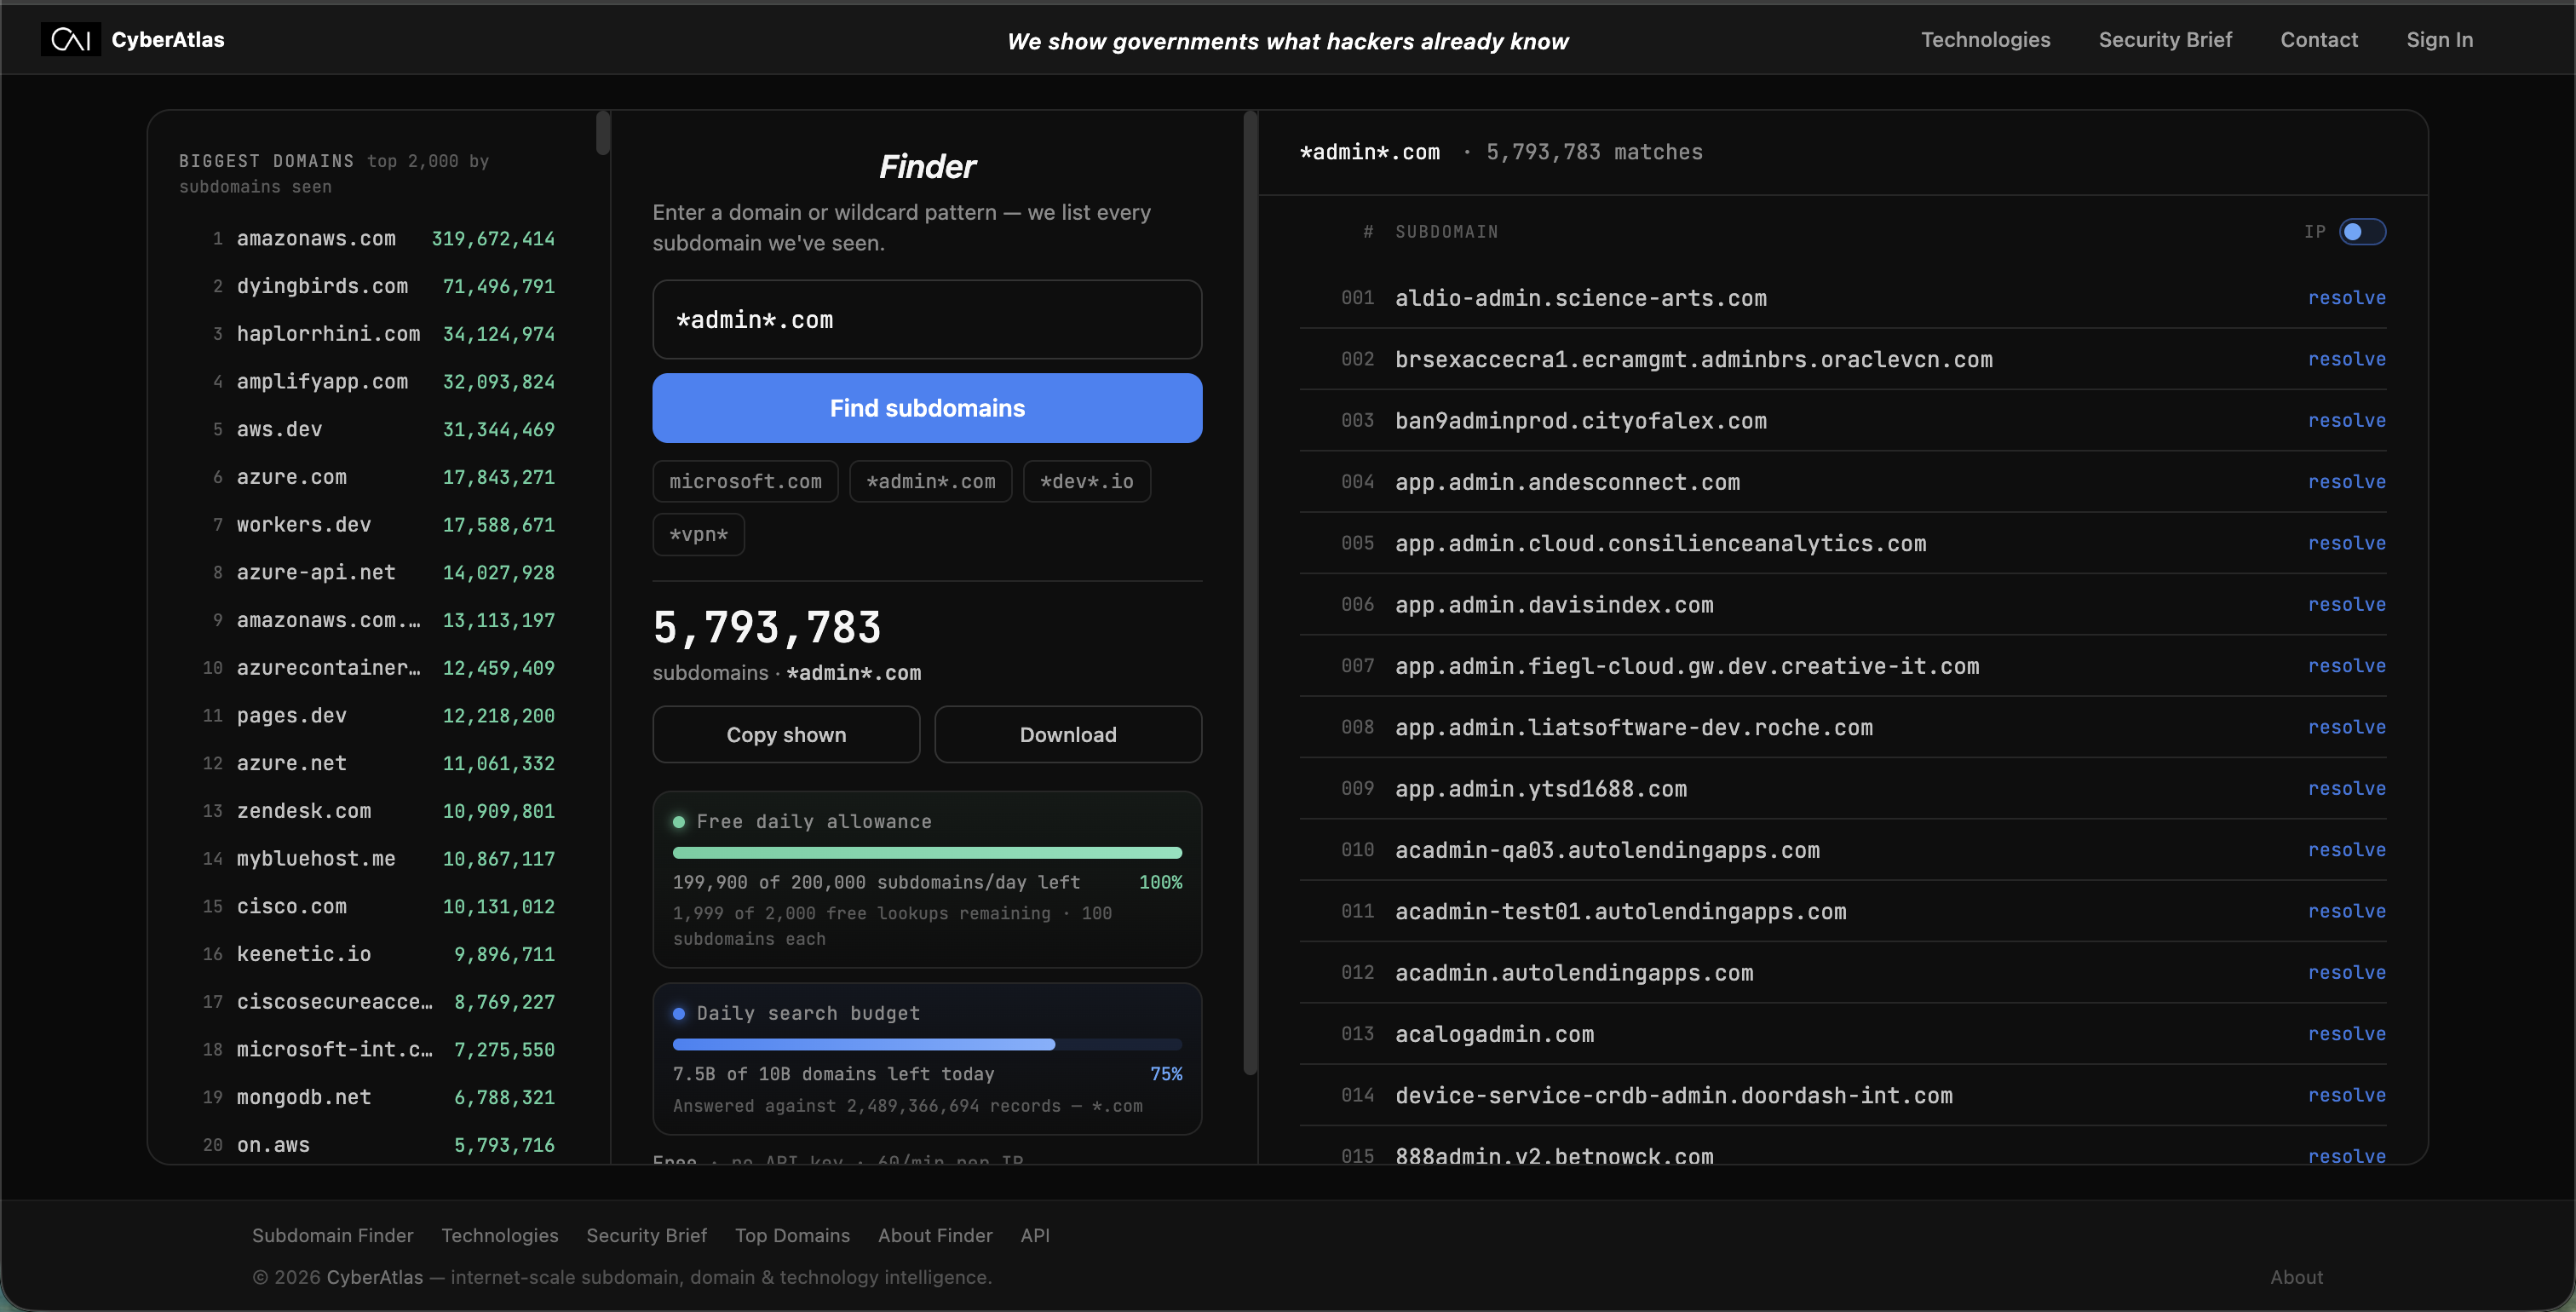
Task: Resolve acalogadmin.com
Action: pos(2346,1034)
